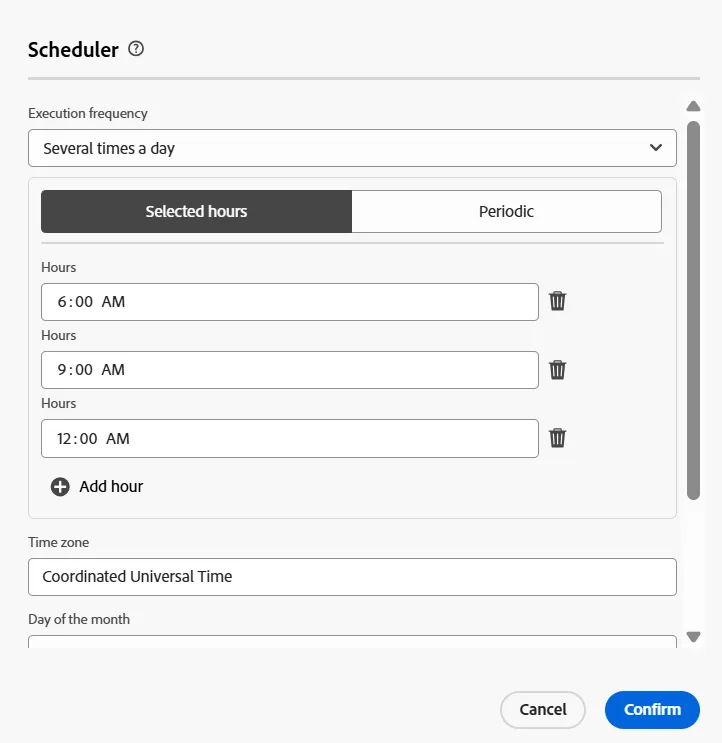Switch to the Periodic tab
The image size is (722, 743).
coord(506,211)
